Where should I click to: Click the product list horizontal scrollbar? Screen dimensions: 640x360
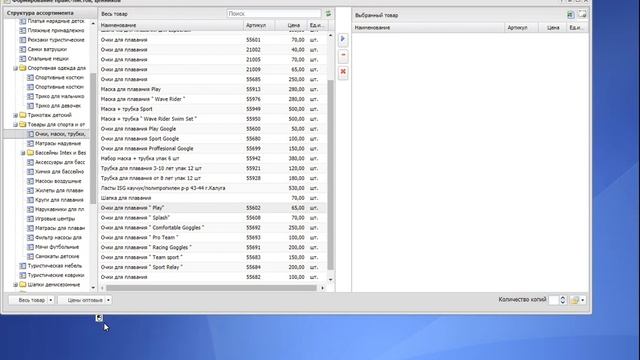pyautogui.click(x=211, y=288)
